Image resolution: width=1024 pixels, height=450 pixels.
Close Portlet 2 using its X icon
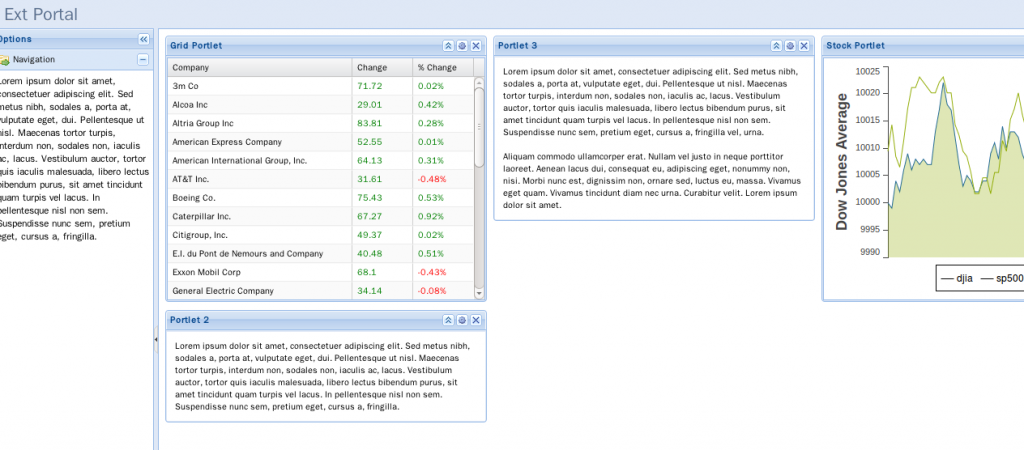476,320
